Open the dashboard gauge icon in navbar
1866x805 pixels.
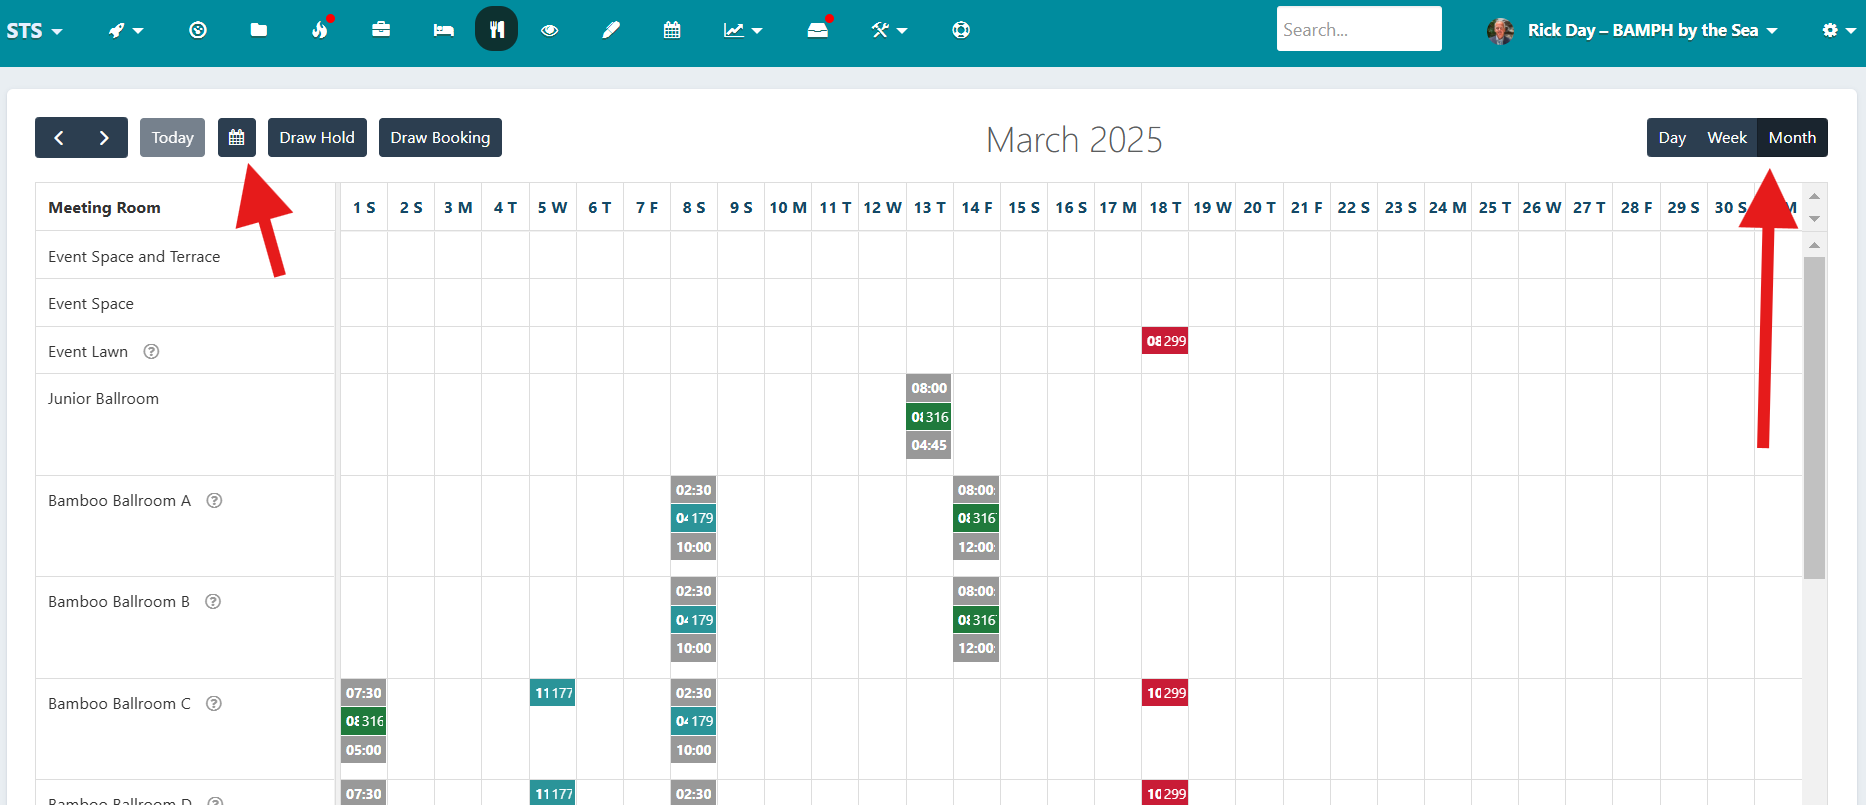coord(198,30)
